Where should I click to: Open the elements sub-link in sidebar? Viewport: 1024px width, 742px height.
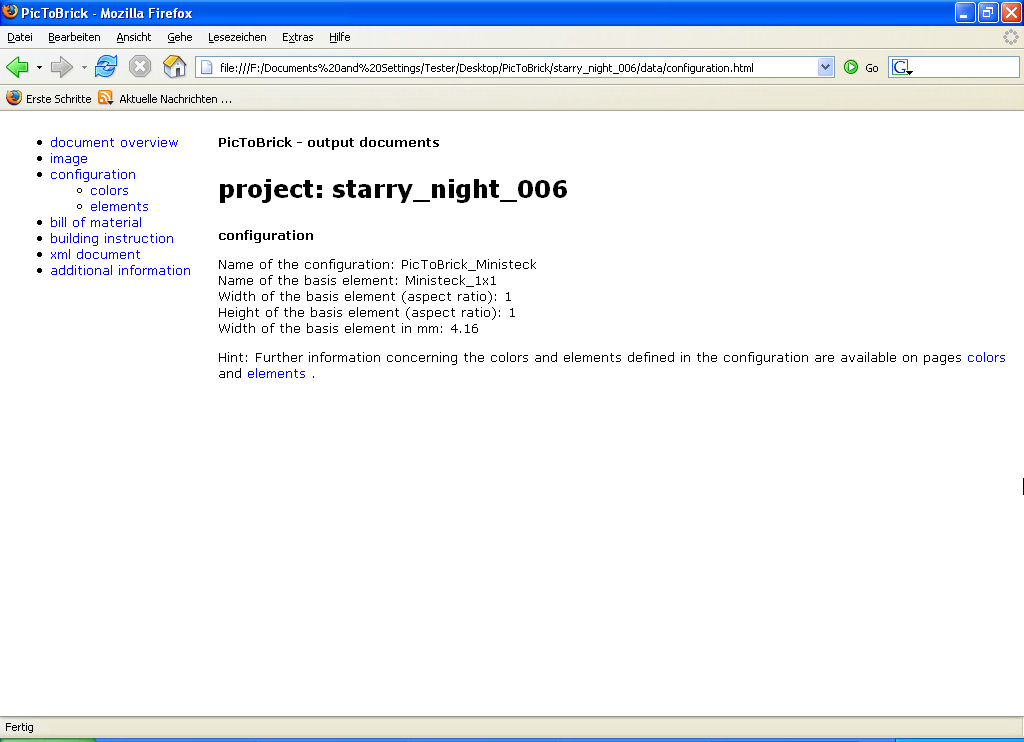(x=120, y=206)
